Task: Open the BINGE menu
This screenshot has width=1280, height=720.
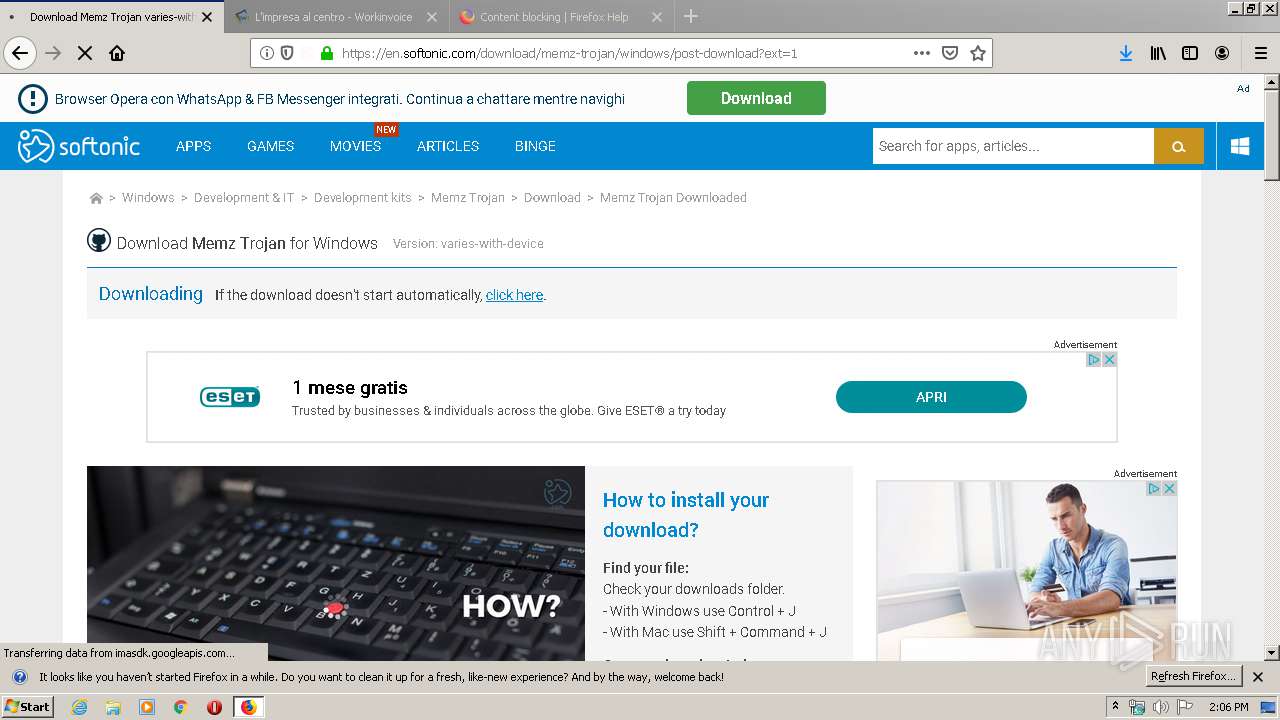Action: [x=535, y=146]
